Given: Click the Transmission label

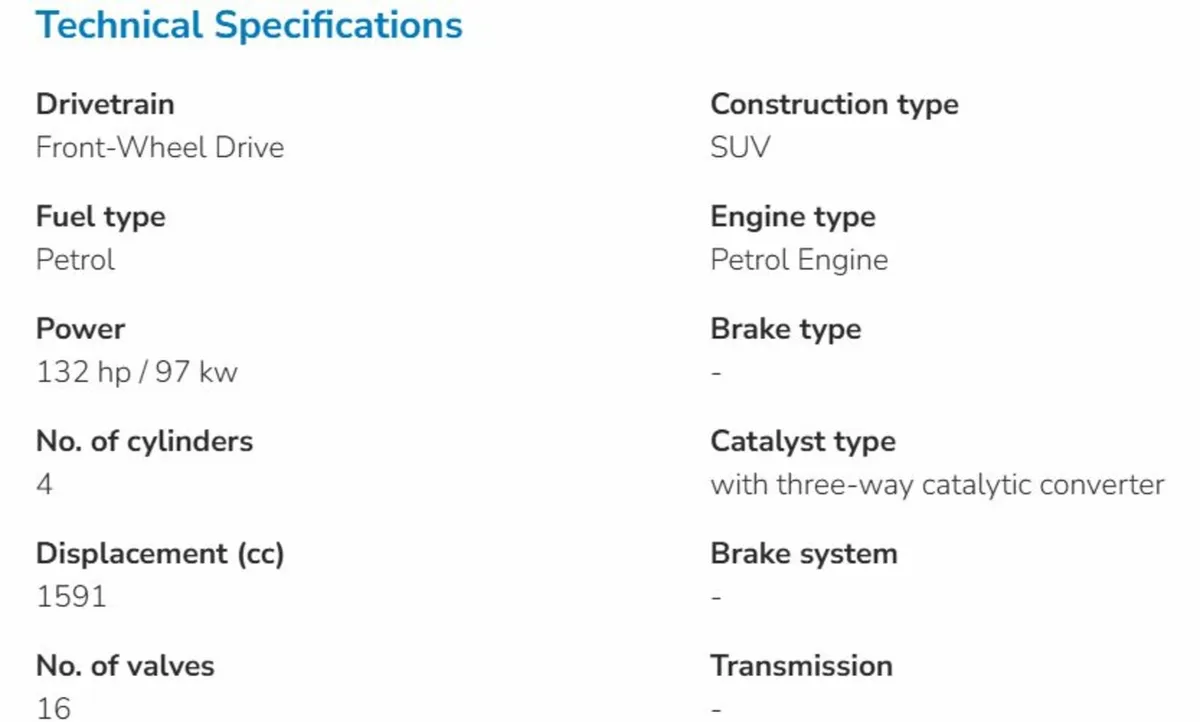Looking at the screenshot, I should (x=801, y=666).
